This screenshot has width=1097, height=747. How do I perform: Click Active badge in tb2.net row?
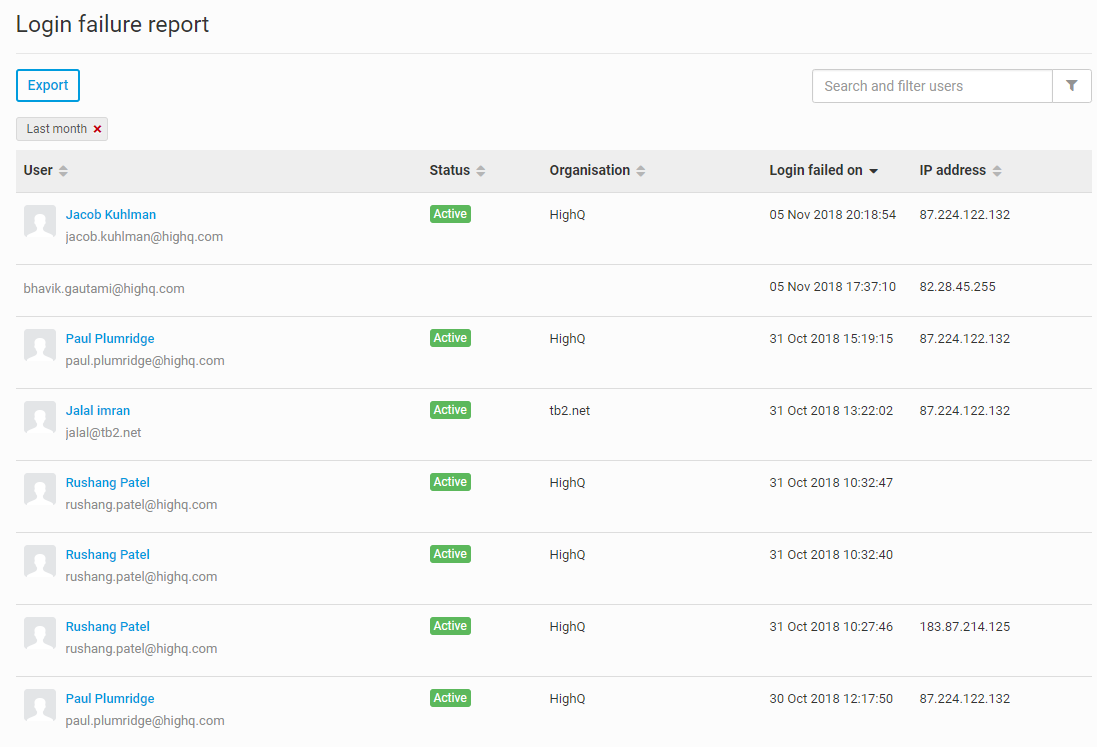pos(450,410)
